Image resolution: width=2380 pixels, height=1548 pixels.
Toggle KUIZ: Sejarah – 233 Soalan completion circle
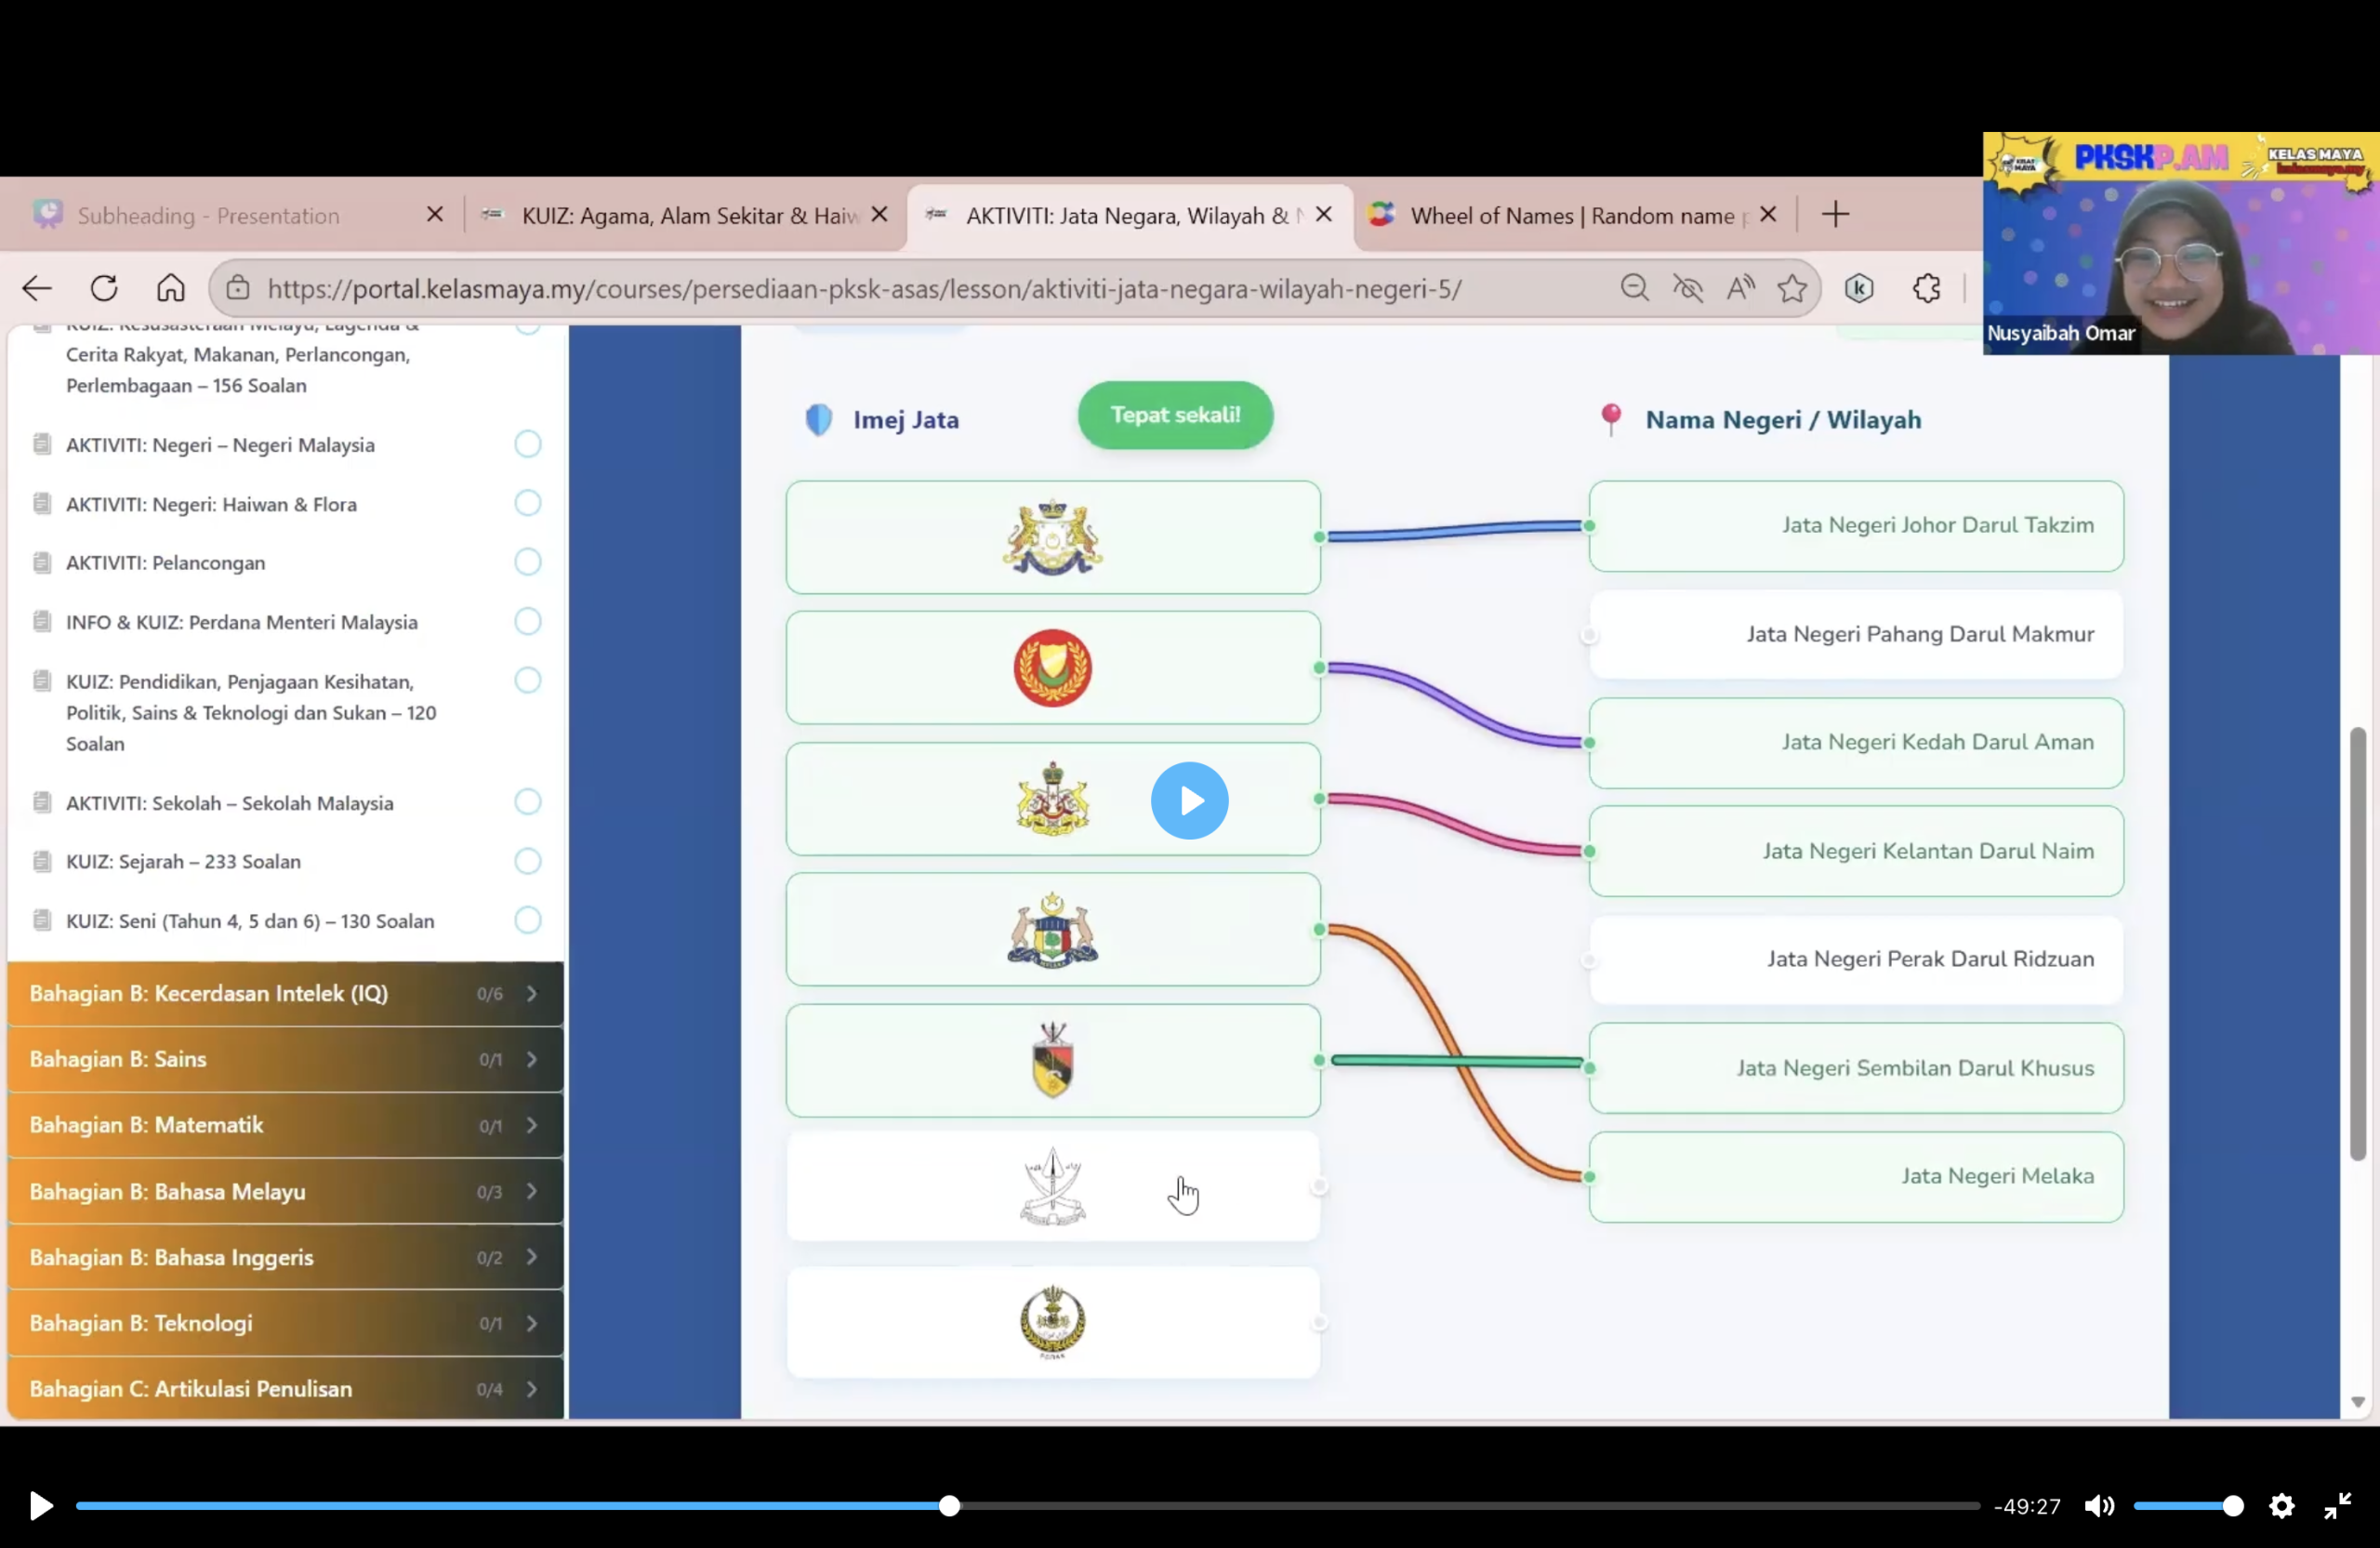click(528, 861)
